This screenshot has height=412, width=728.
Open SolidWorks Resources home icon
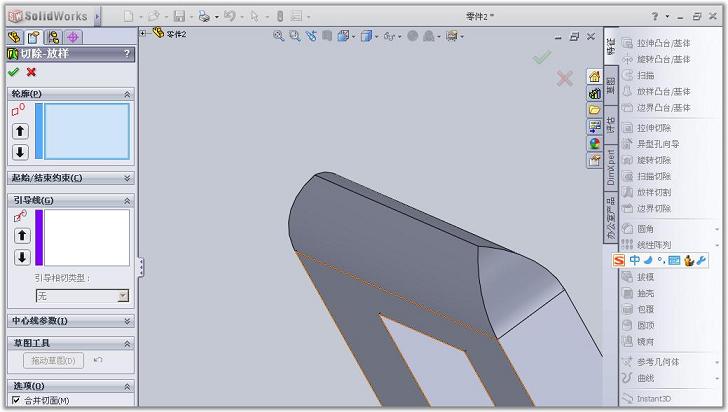click(594, 76)
